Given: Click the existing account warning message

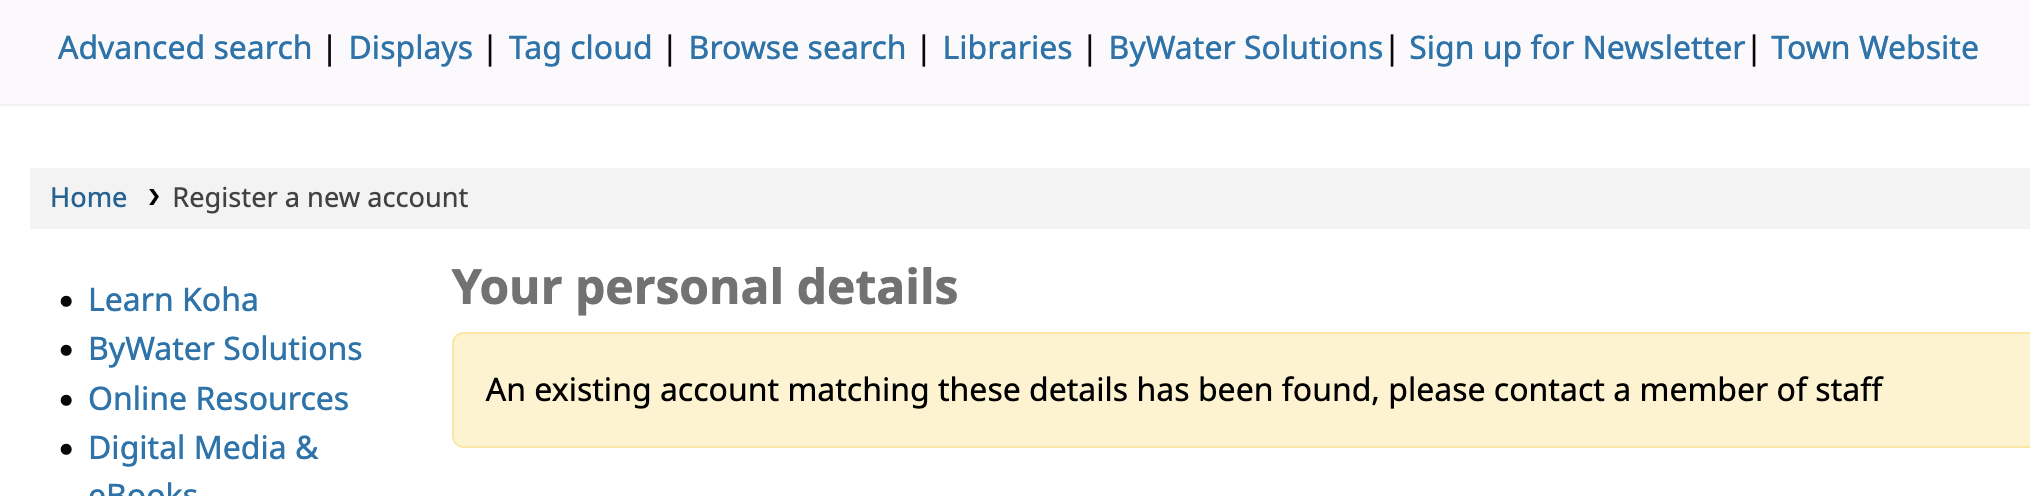Looking at the screenshot, I should coord(1183,390).
